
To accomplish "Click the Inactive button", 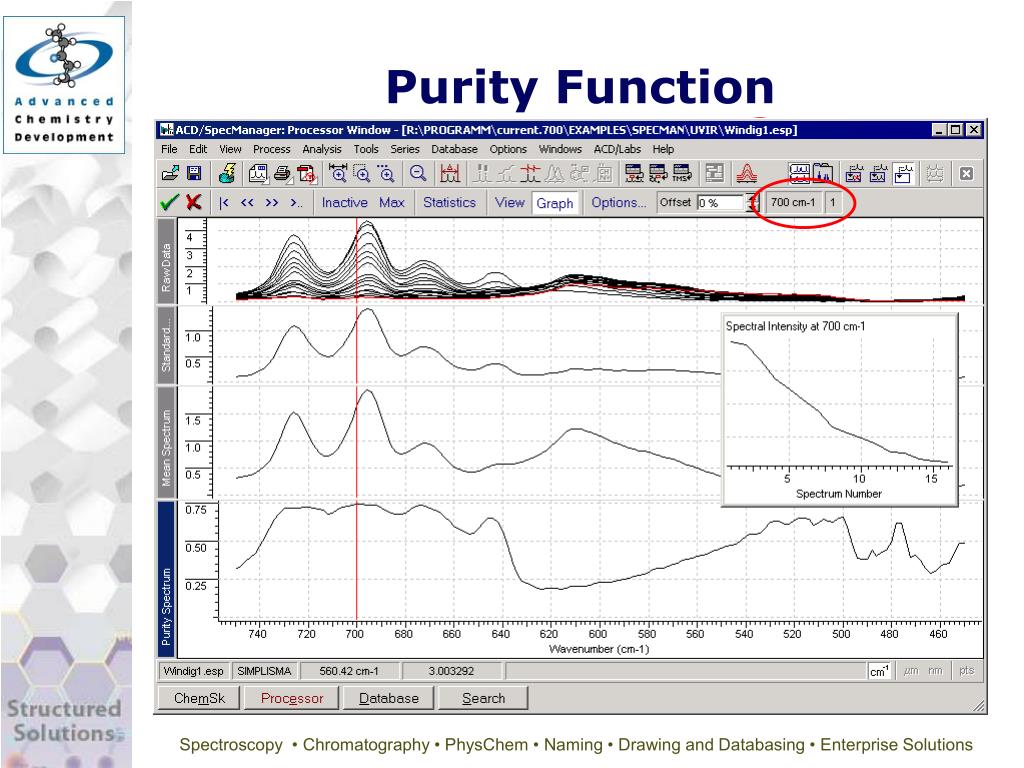I will (x=344, y=203).
